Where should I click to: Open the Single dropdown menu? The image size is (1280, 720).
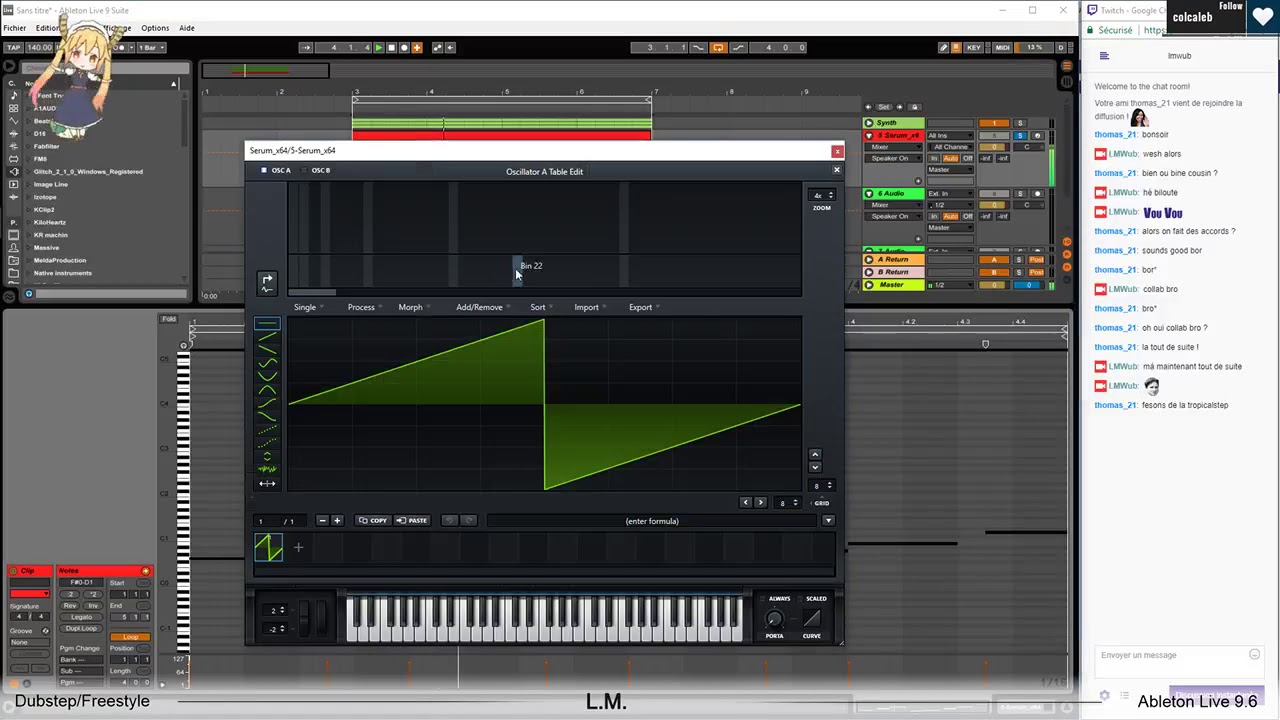coord(308,307)
